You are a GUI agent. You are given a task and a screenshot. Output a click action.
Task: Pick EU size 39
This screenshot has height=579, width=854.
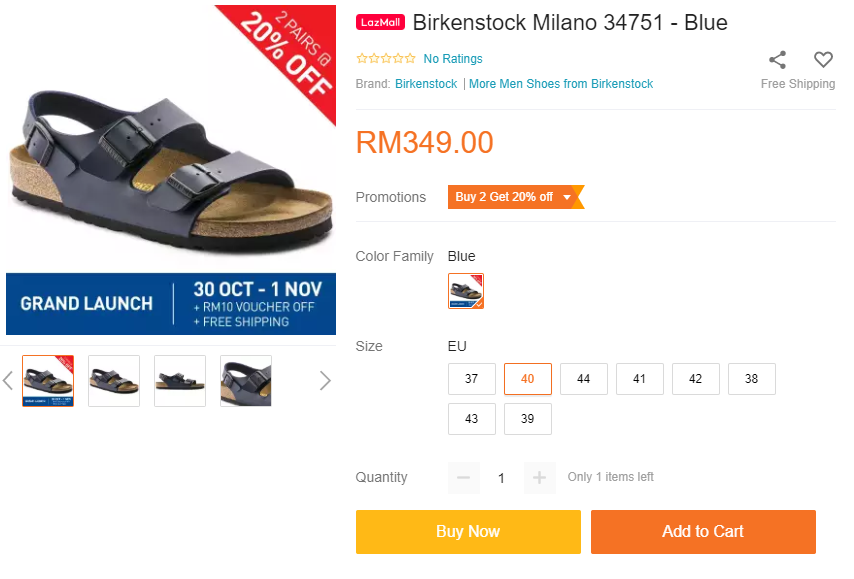(x=528, y=419)
